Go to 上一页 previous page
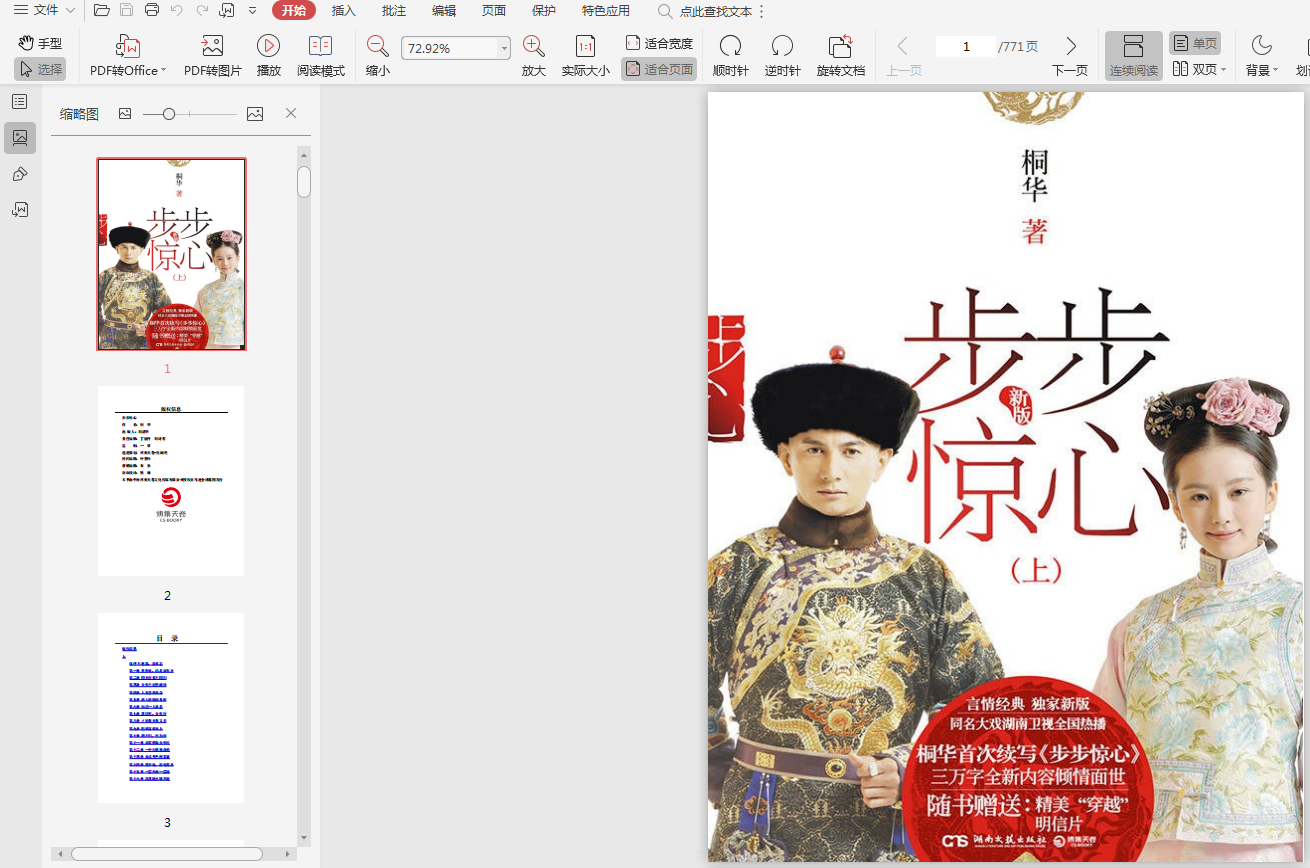Viewport: 1310px width, 868px height. [x=904, y=56]
